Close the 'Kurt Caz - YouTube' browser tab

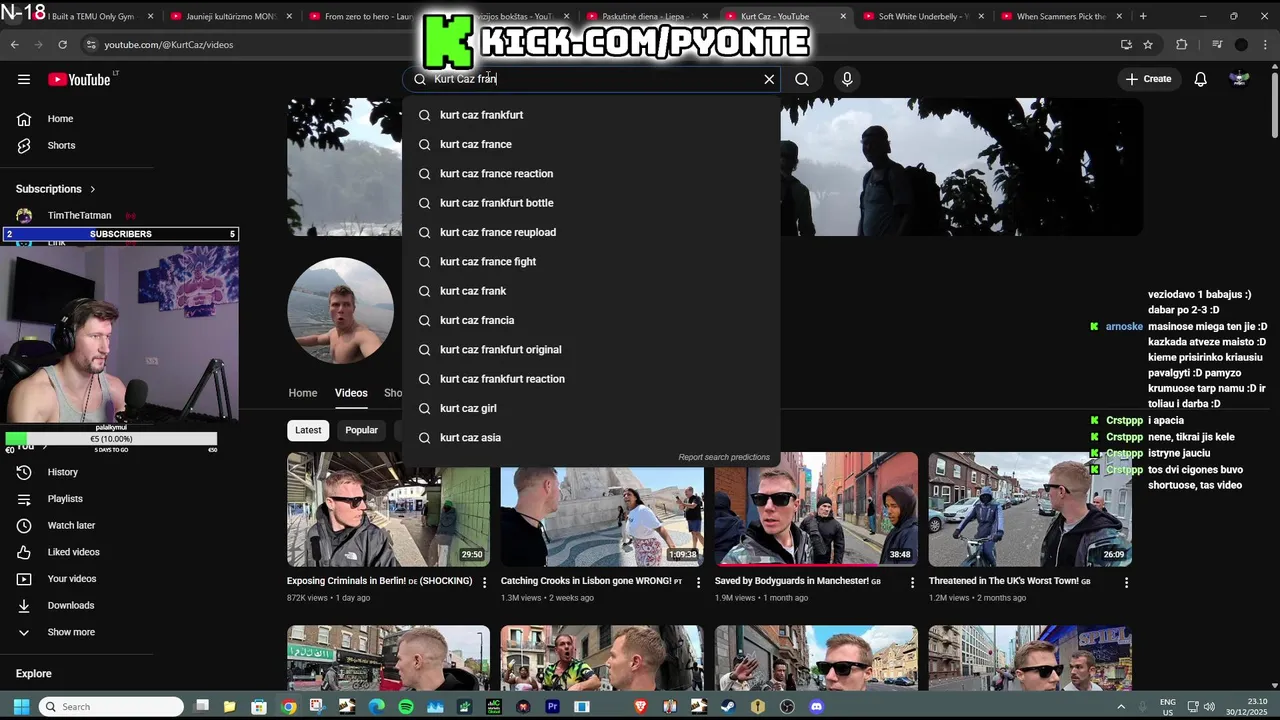(x=843, y=16)
